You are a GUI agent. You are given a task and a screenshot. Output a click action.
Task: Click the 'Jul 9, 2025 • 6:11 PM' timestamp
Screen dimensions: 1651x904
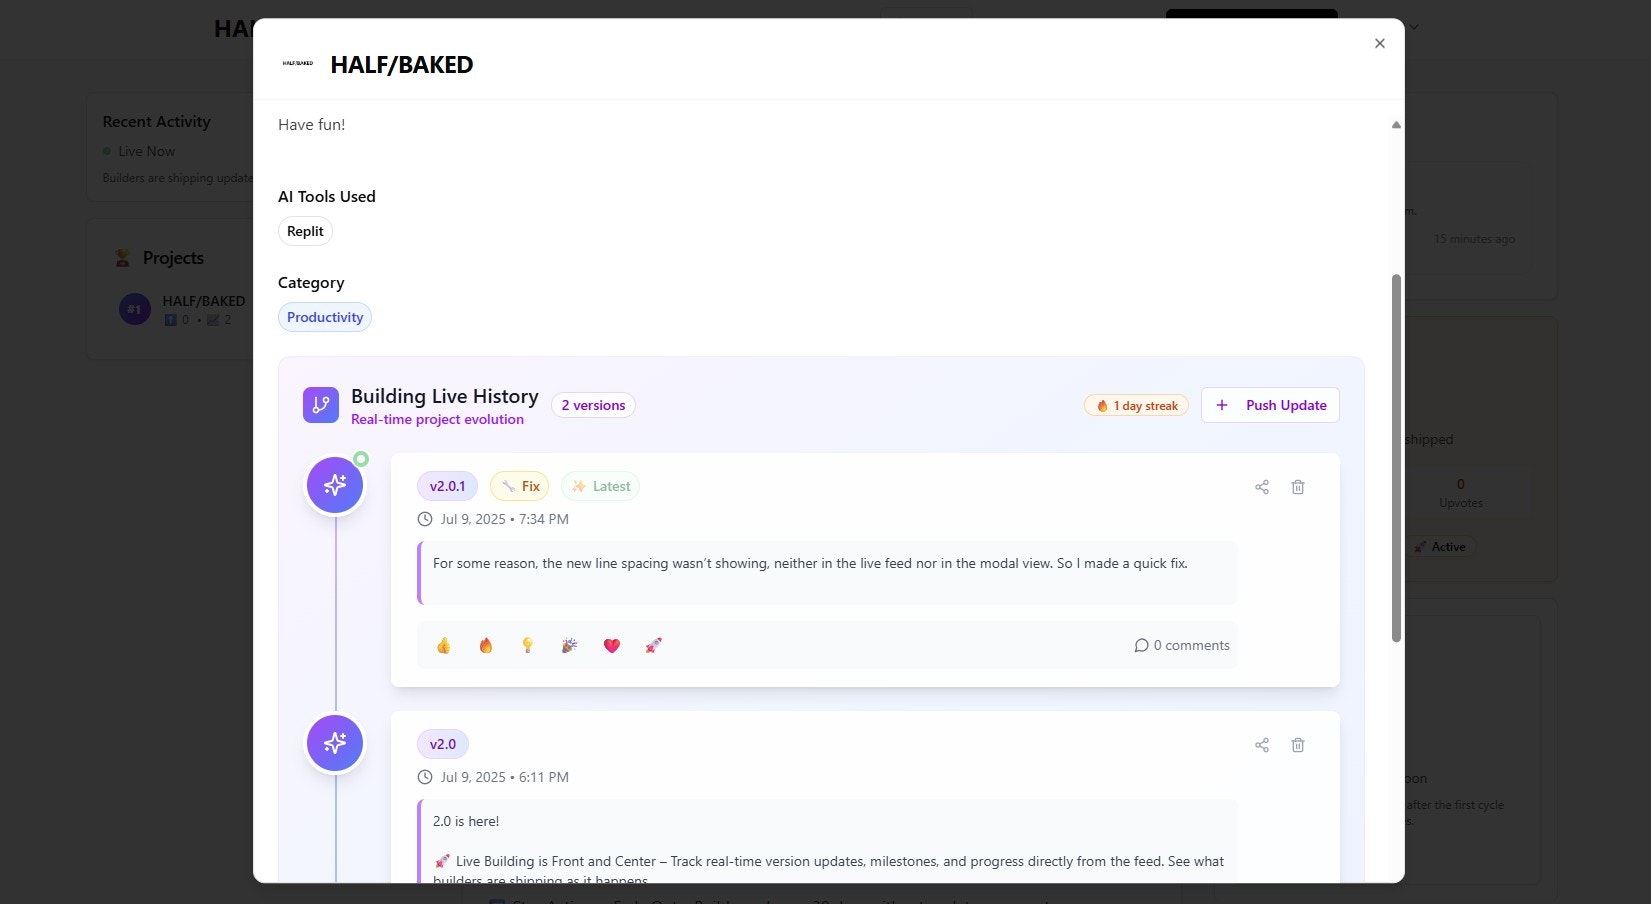pyautogui.click(x=505, y=777)
